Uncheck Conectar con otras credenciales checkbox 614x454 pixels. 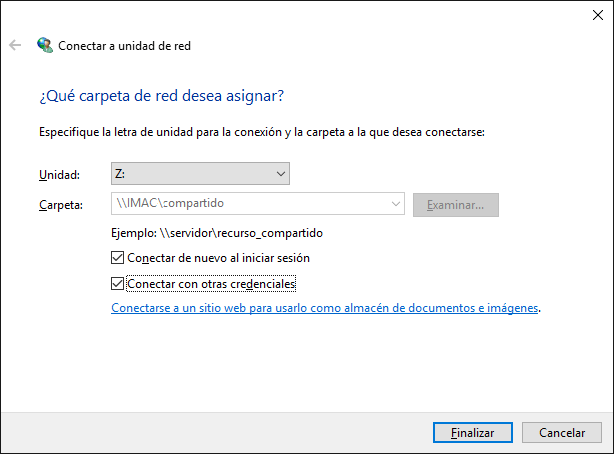pos(118,284)
